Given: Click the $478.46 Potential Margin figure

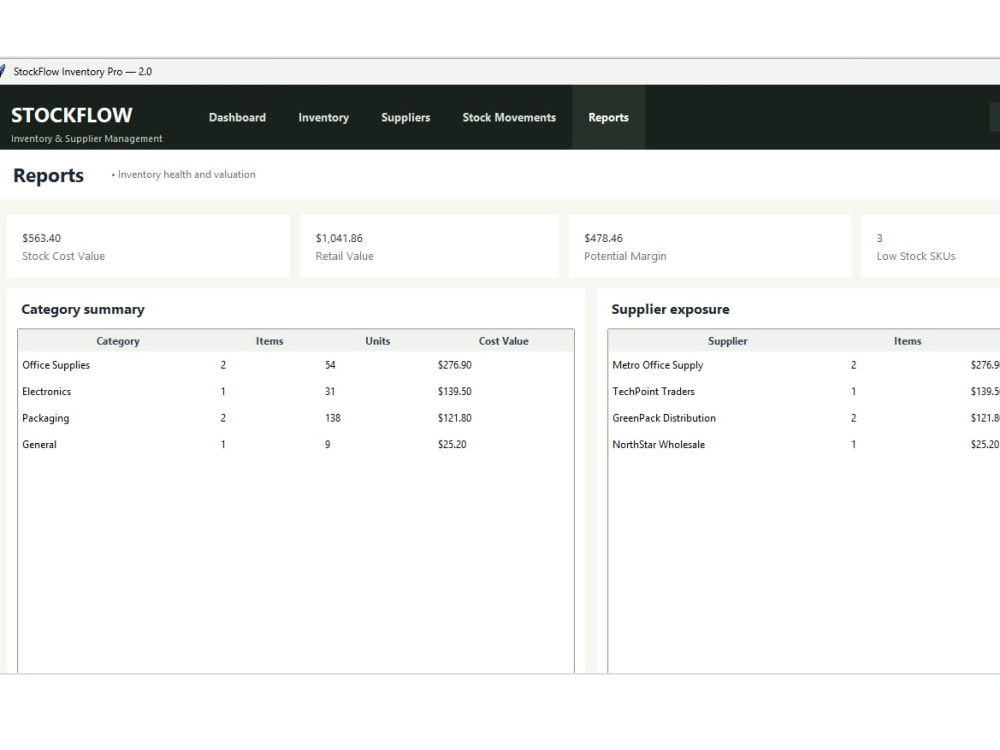Looking at the screenshot, I should (603, 239).
